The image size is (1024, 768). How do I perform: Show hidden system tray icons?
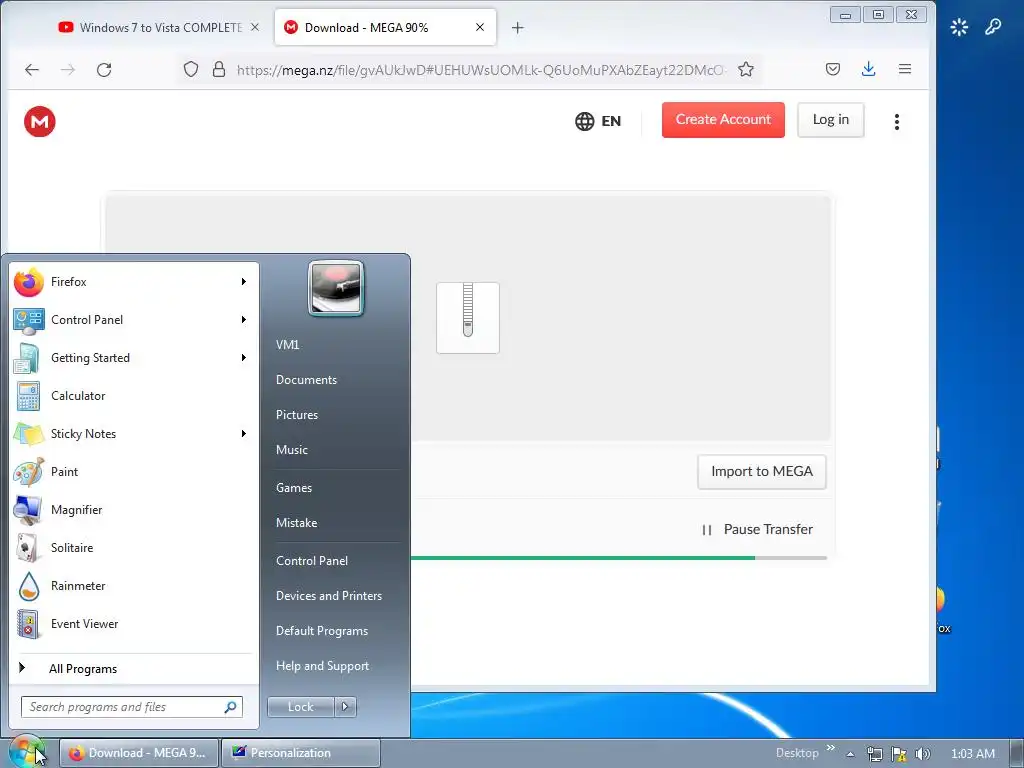pos(850,754)
